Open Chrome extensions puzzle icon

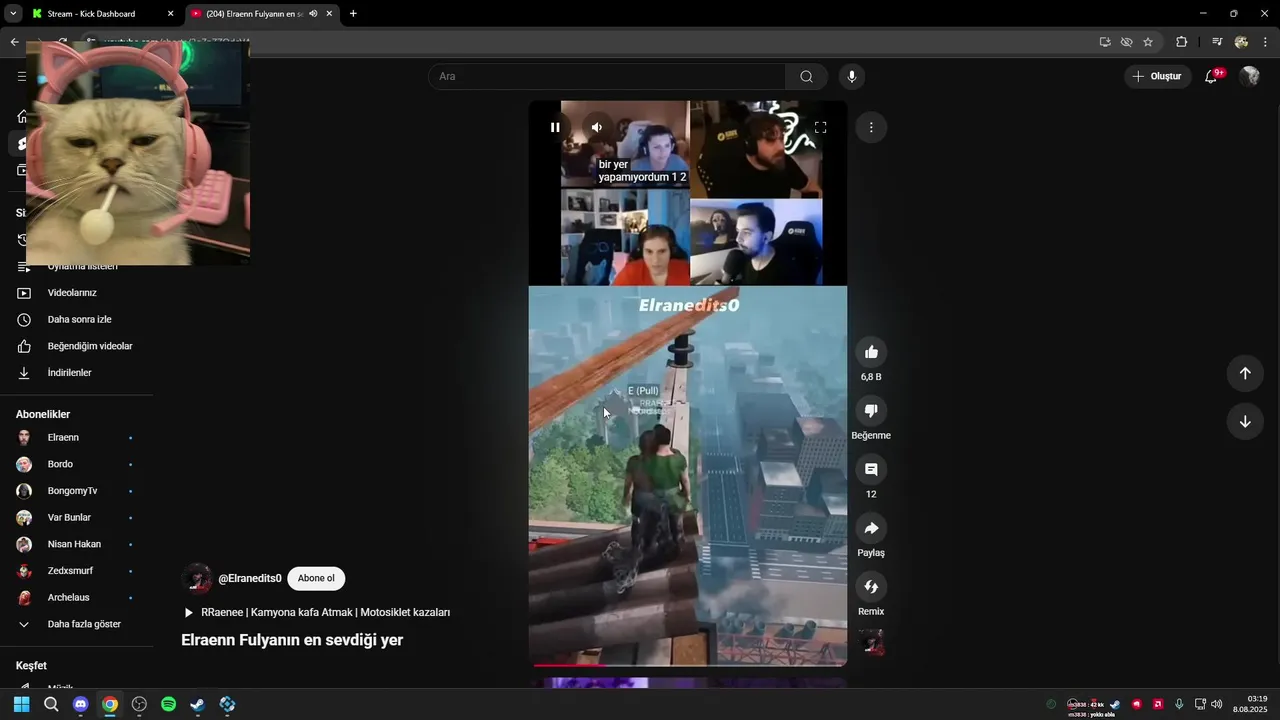pyautogui.click(x=1182, y=42)
